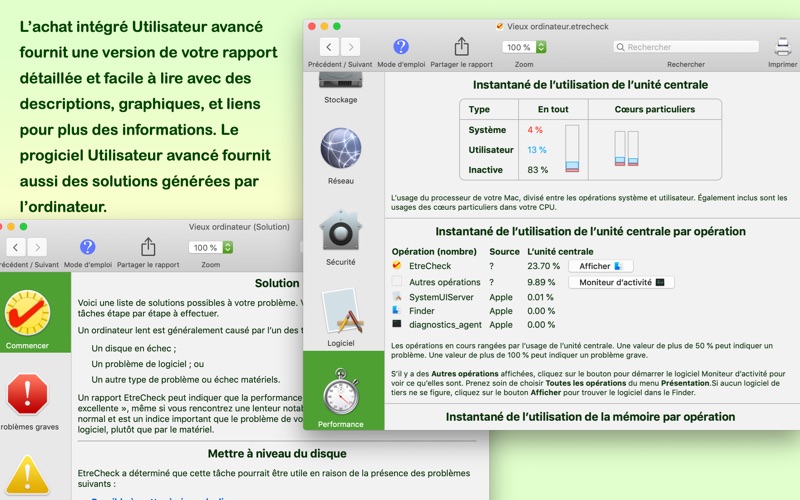Go forward in the Solution window

click(x=37, y=247)
